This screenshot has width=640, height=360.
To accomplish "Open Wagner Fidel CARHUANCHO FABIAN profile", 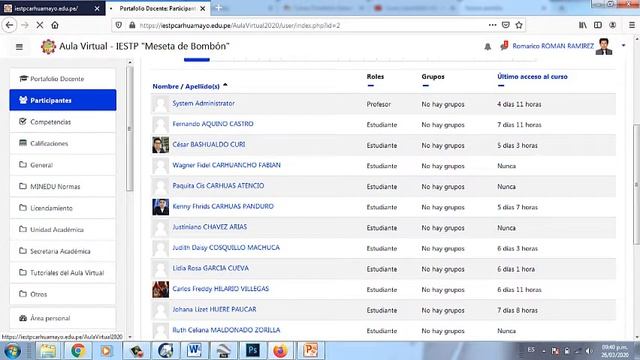I will tap(227, 165).
